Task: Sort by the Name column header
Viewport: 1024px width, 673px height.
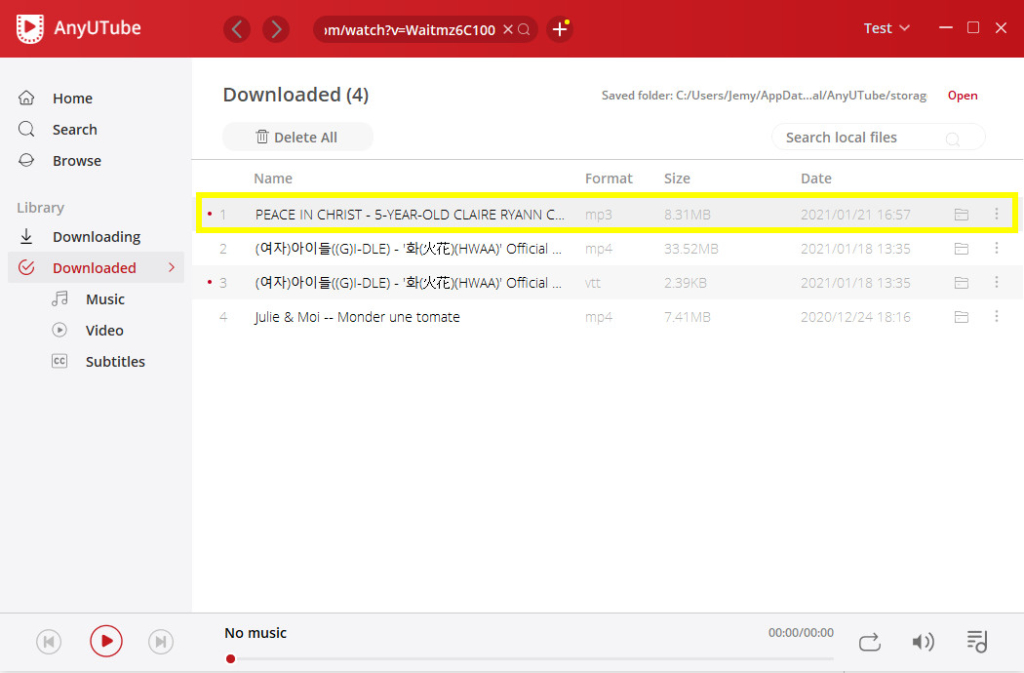Action: pos(273,178)
